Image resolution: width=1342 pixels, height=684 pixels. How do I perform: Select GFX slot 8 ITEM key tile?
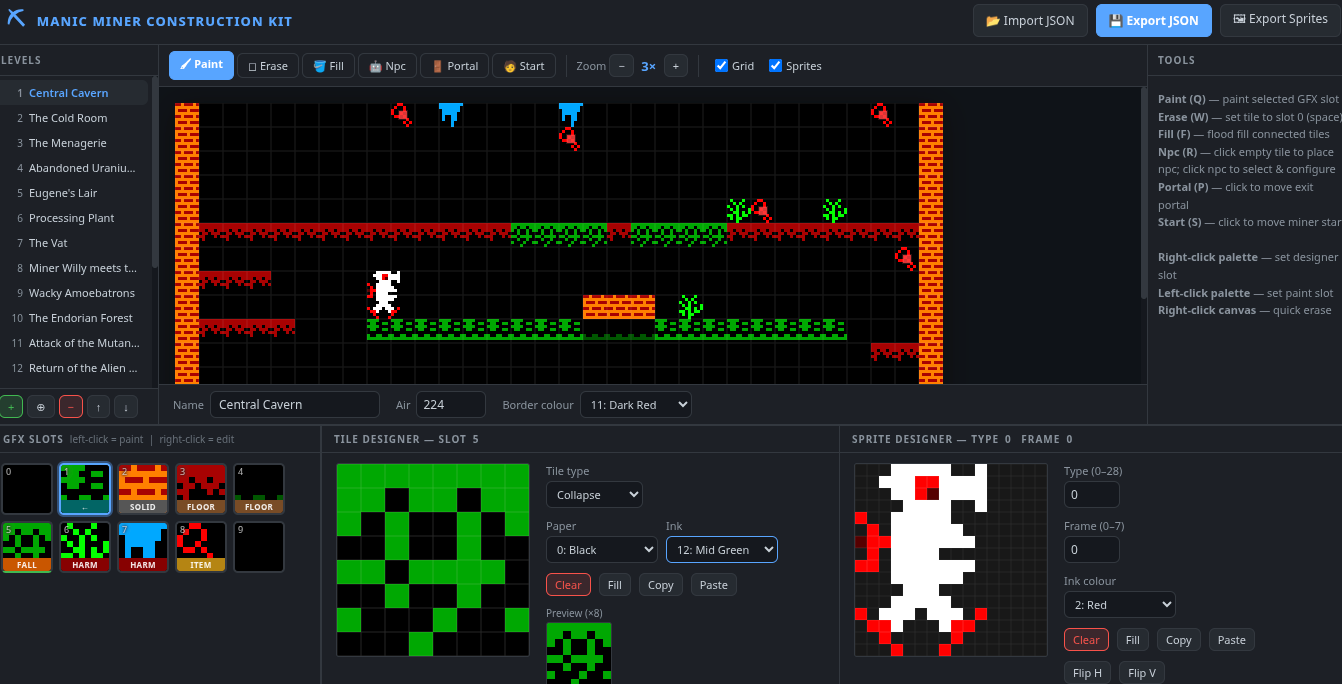pos(200,547)
